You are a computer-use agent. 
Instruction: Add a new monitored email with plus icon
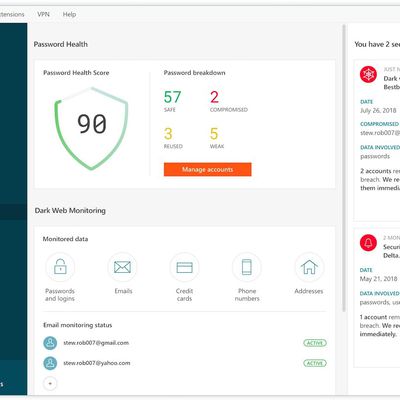pos(50,383)
